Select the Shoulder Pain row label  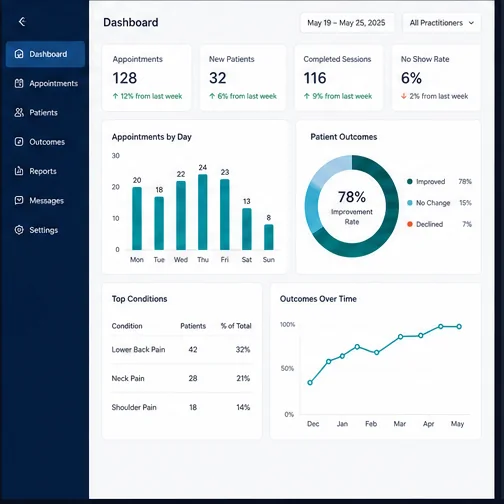pyautogui.click(x=134, y=407)
